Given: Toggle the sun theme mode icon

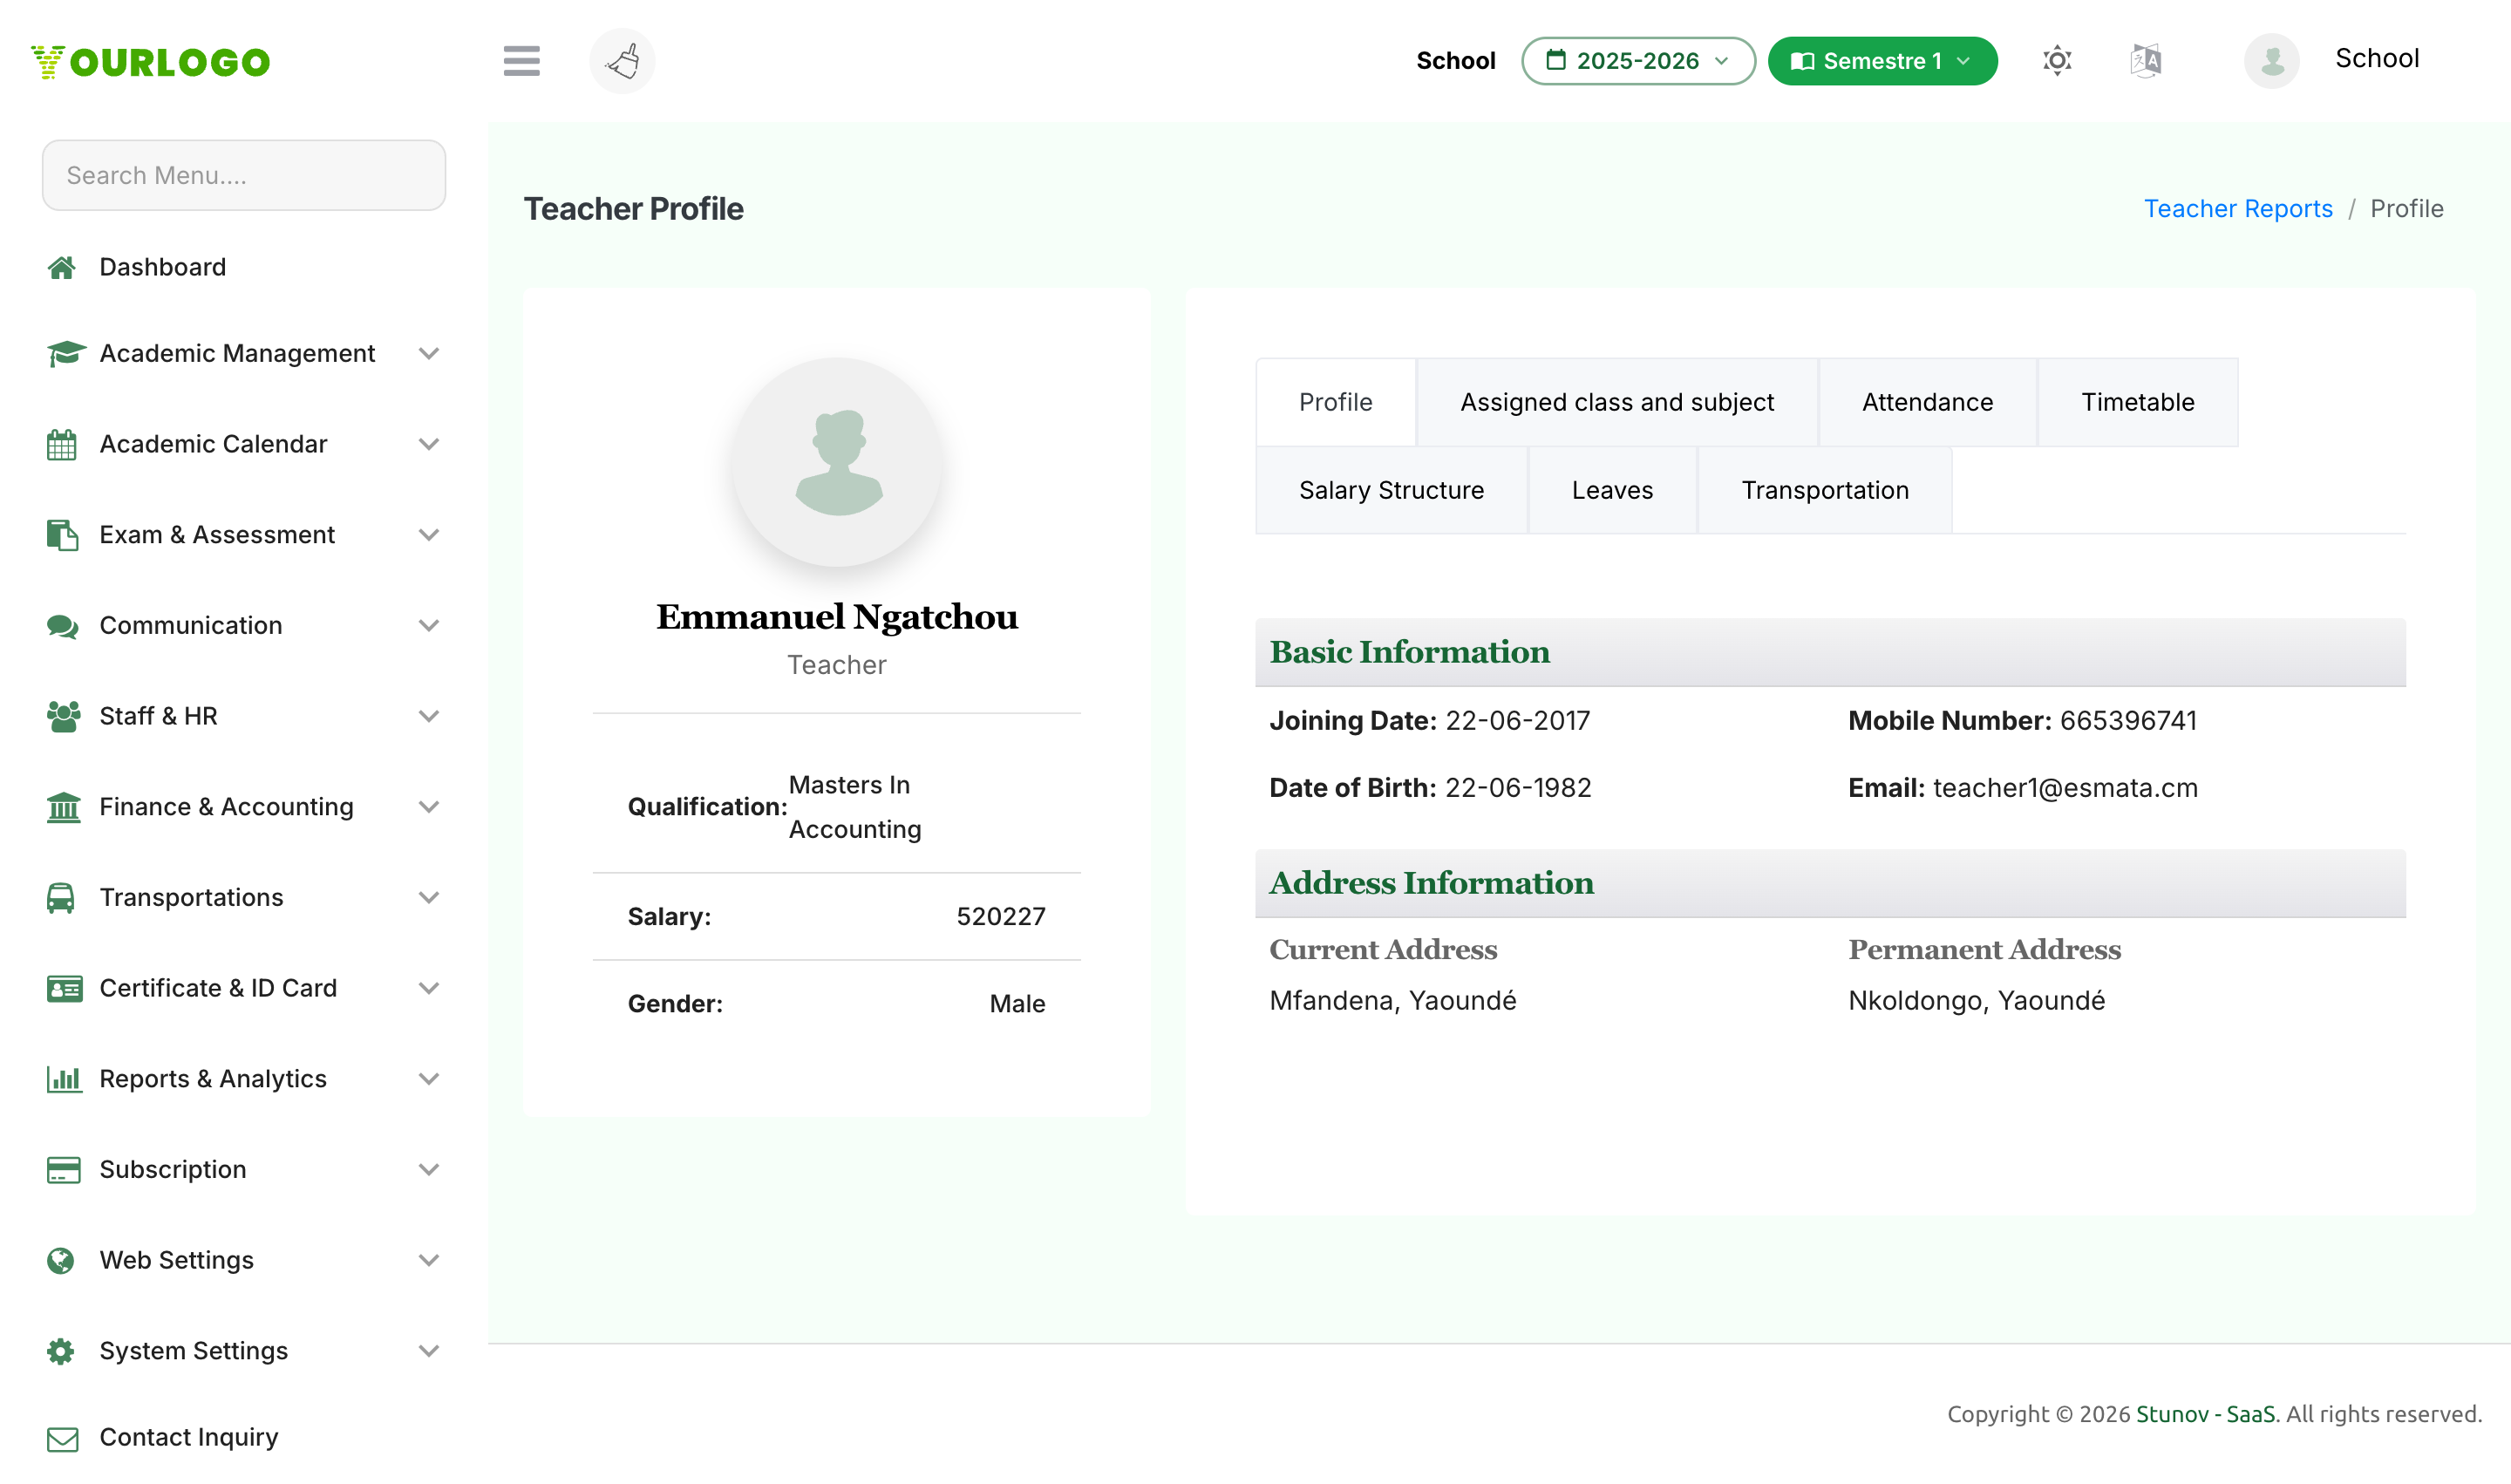Looking at the screenshot, I should click(2056, 61).
